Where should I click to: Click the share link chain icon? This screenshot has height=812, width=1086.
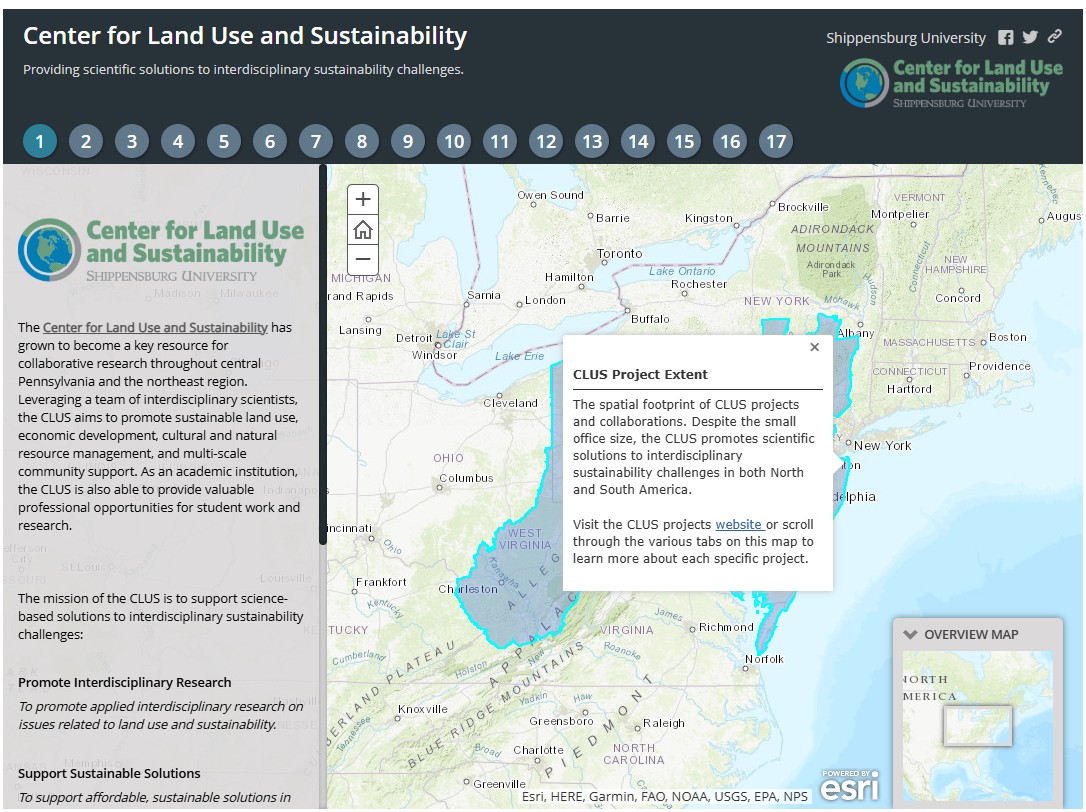pos(1054,37)
